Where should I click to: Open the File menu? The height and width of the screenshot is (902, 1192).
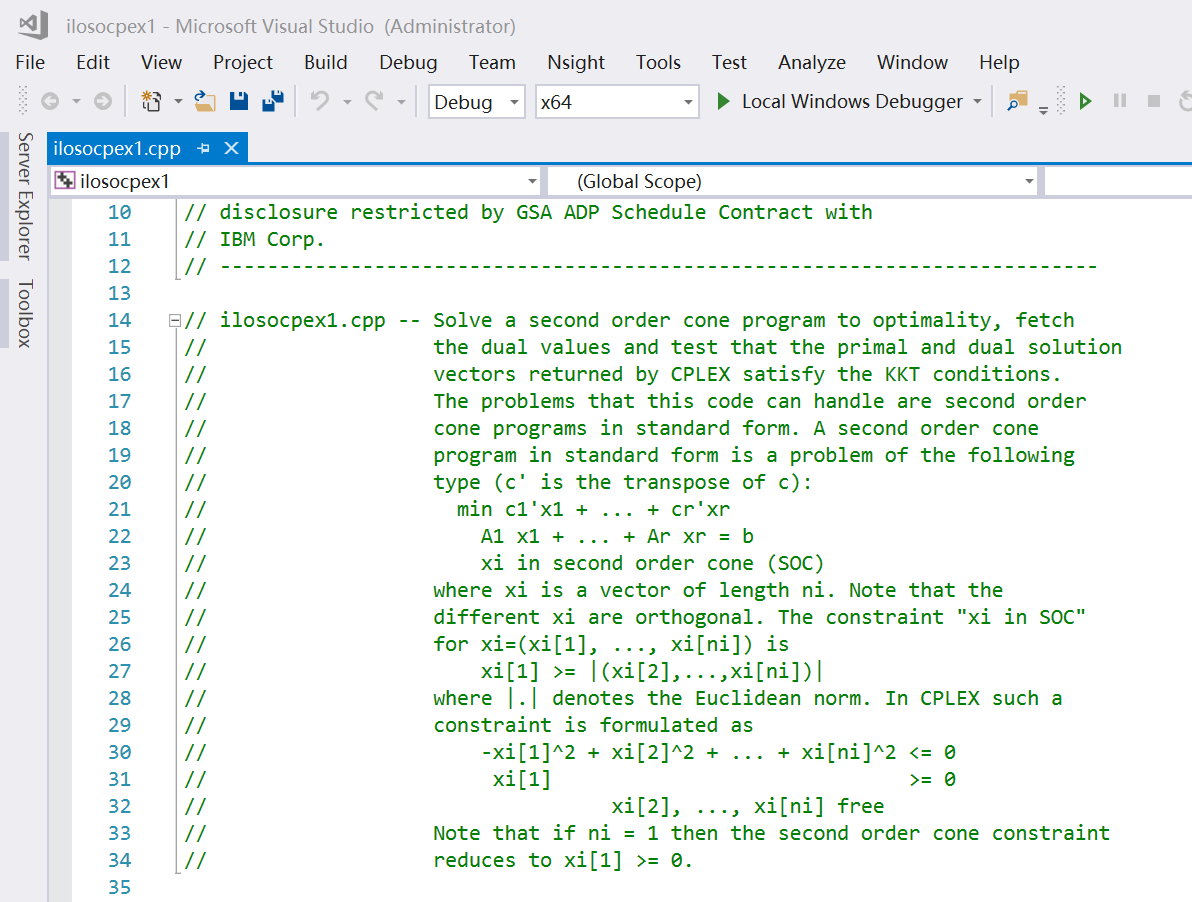pyautogui.click(x=30, y=62)
